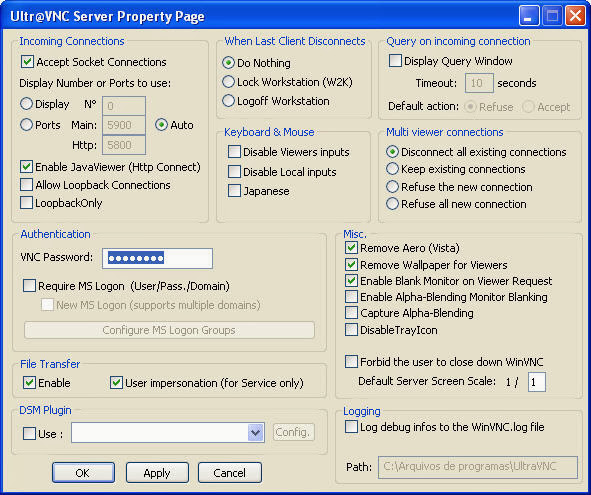Check the LoopbackOnly option
The width and height of the screenshot is (591, 495).
(26, 203)
